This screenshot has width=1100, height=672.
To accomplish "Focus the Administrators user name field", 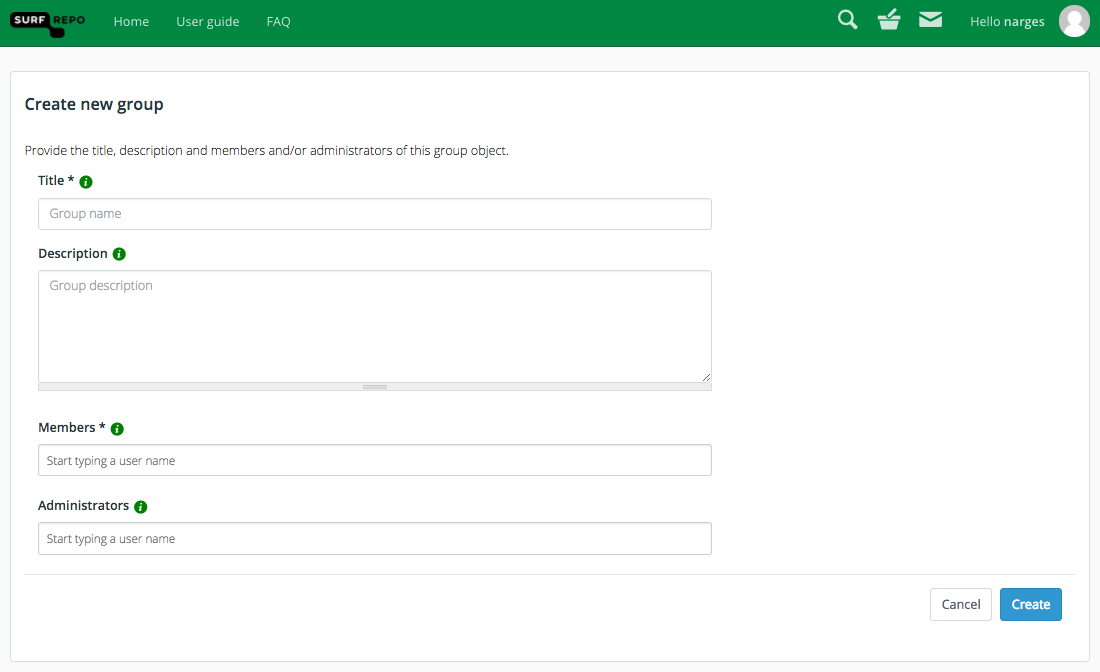I will coord(375,539).
